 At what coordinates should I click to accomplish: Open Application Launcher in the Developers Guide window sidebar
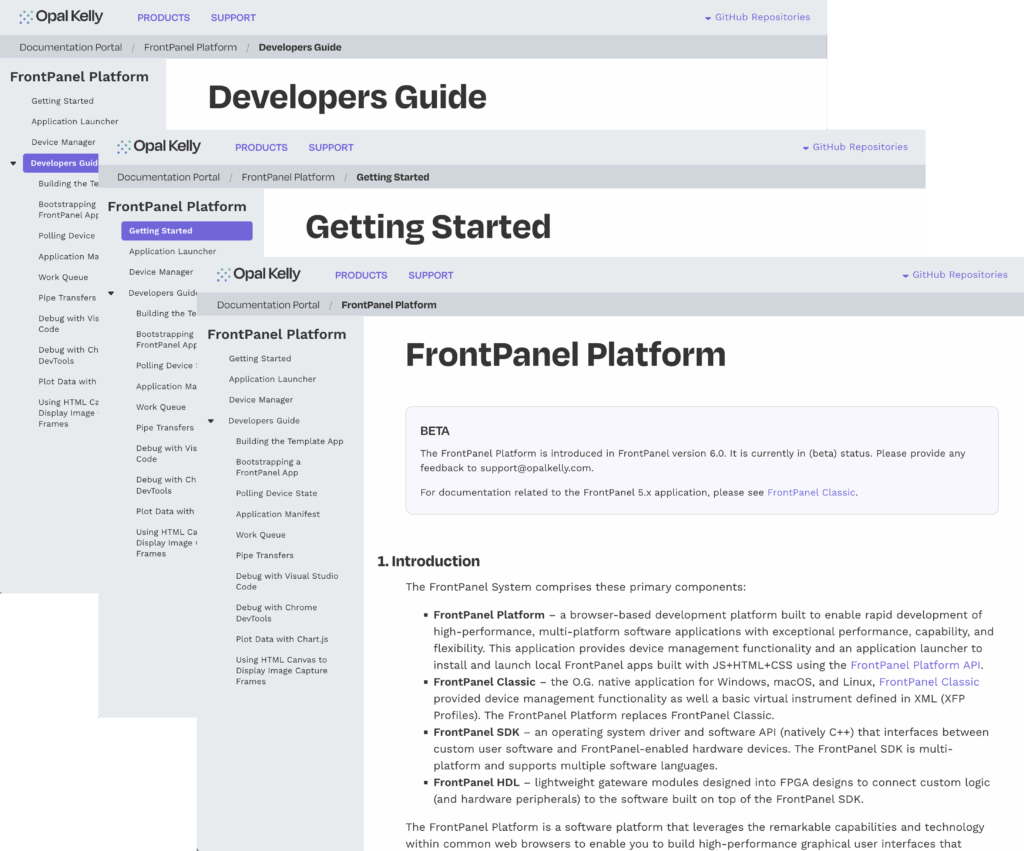(x=74, y=121)
